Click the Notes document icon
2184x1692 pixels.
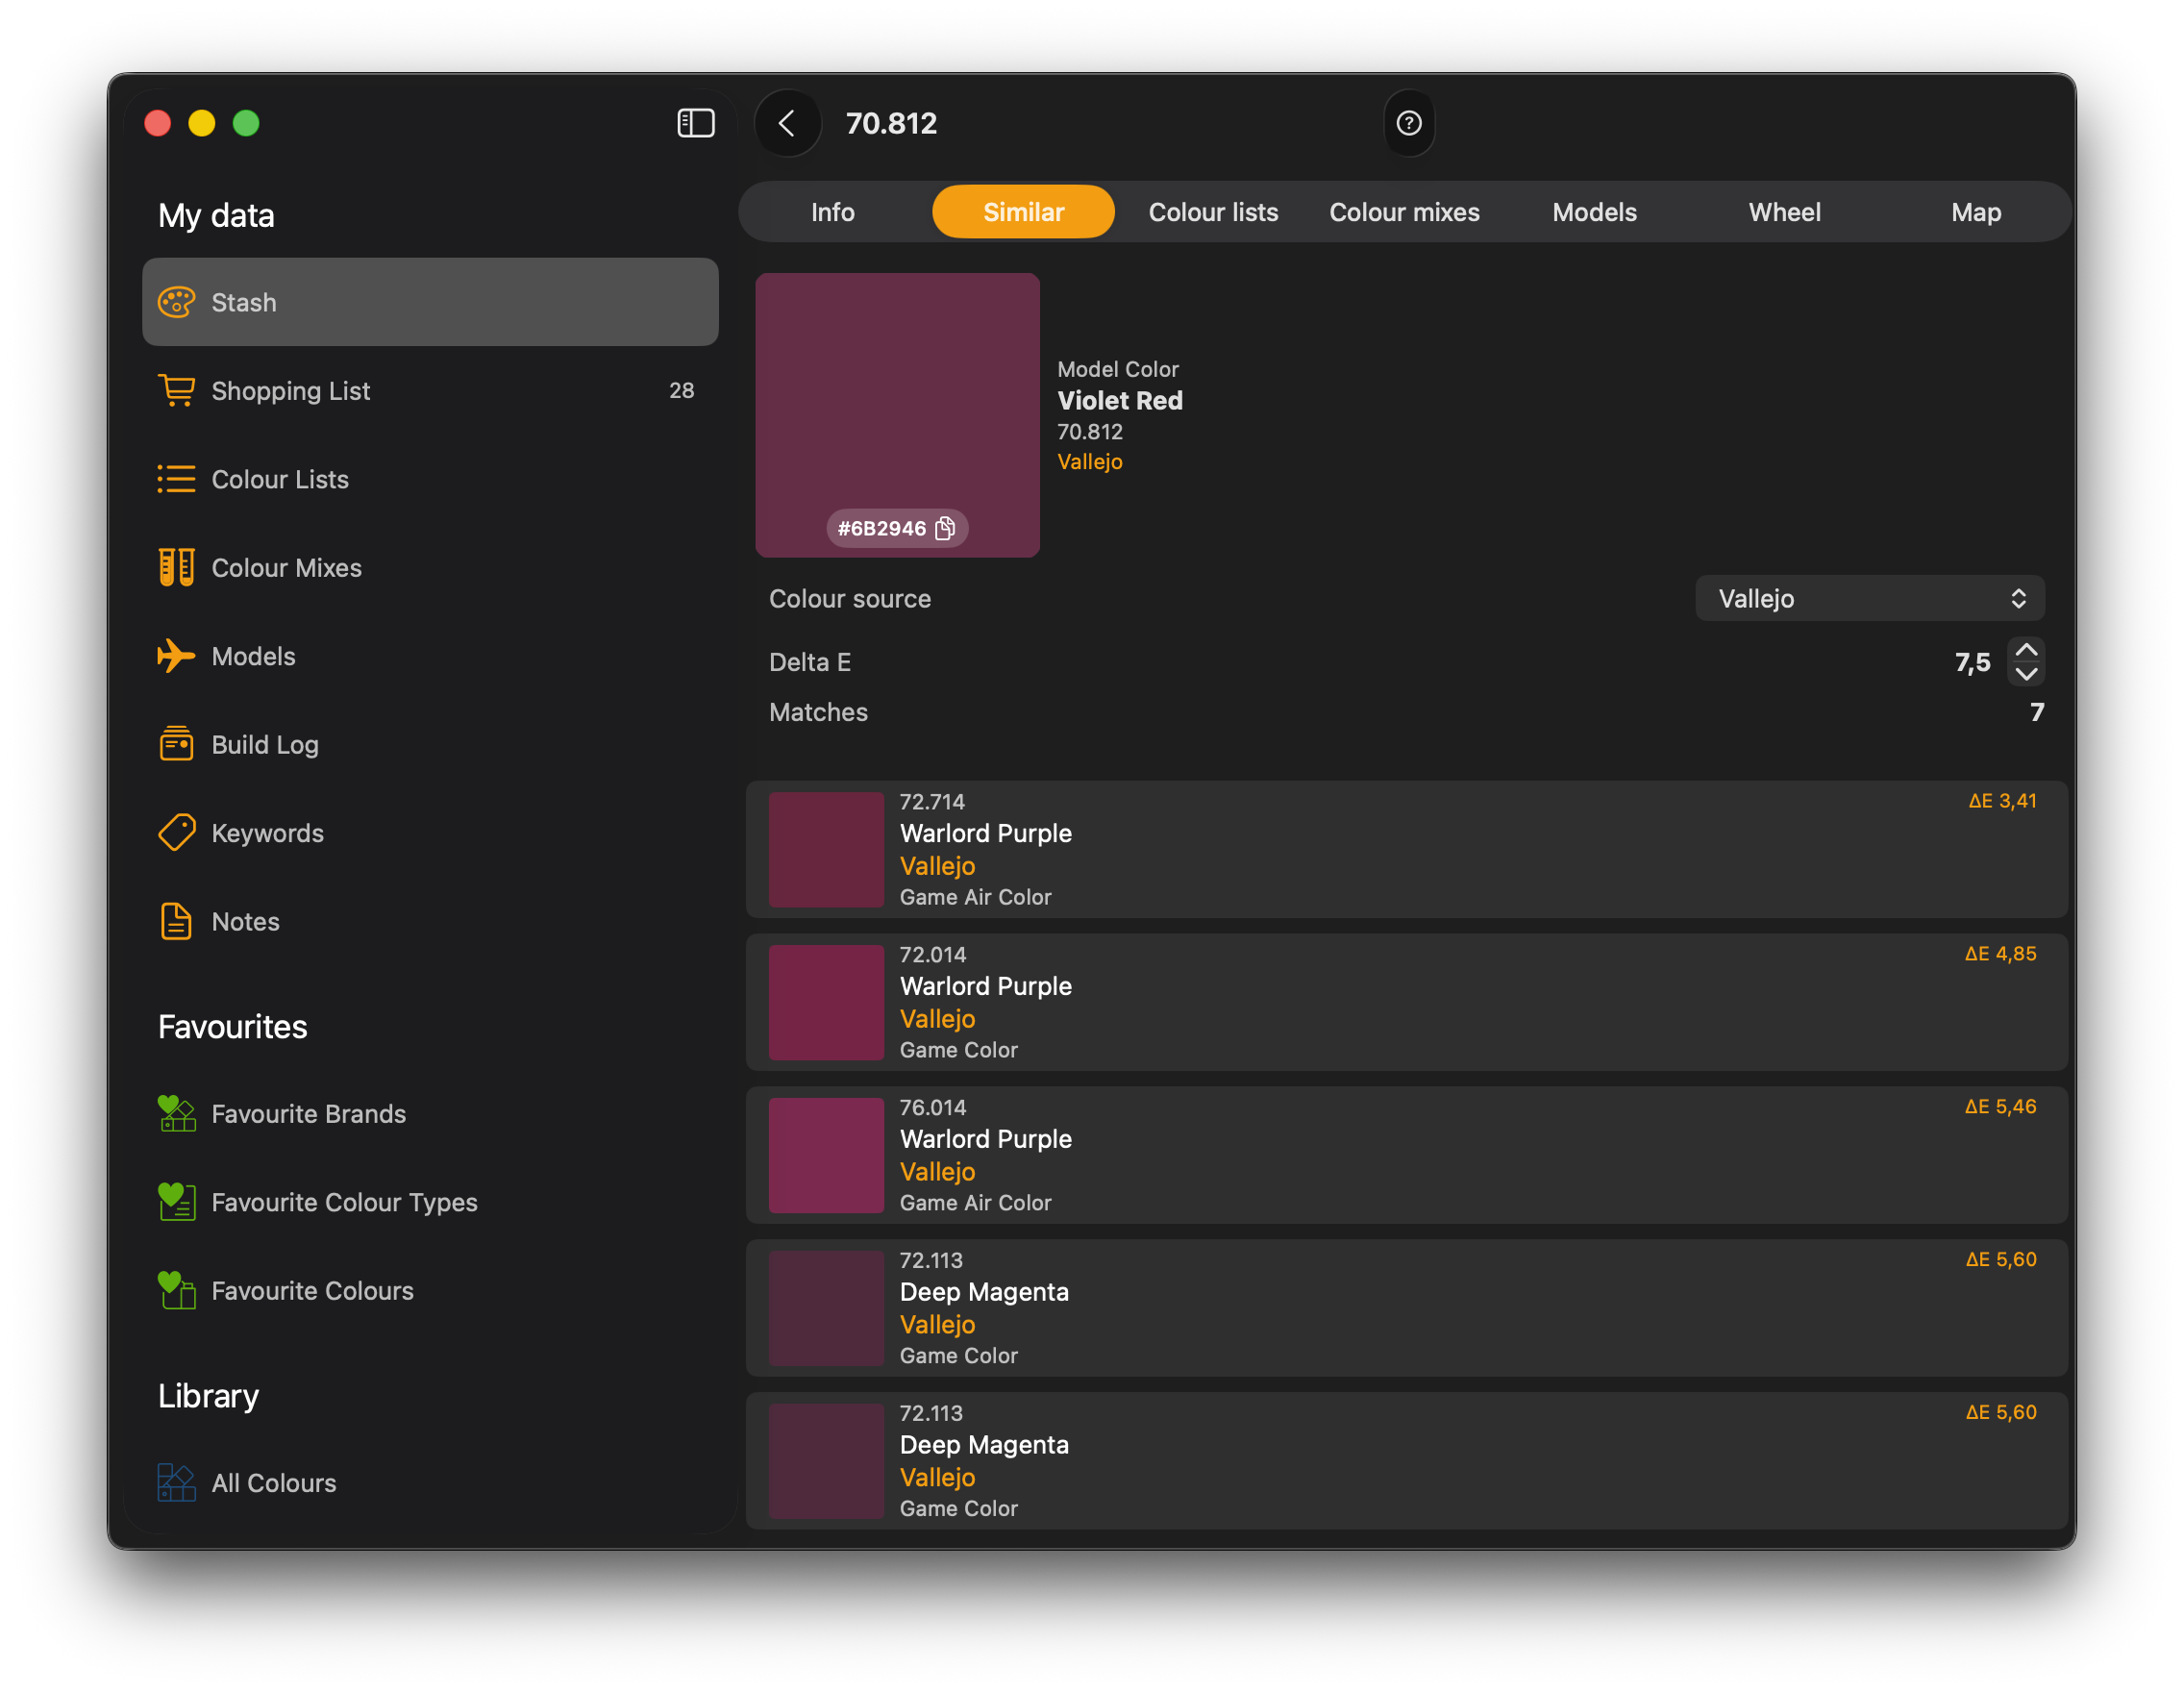tap(177, 921)
